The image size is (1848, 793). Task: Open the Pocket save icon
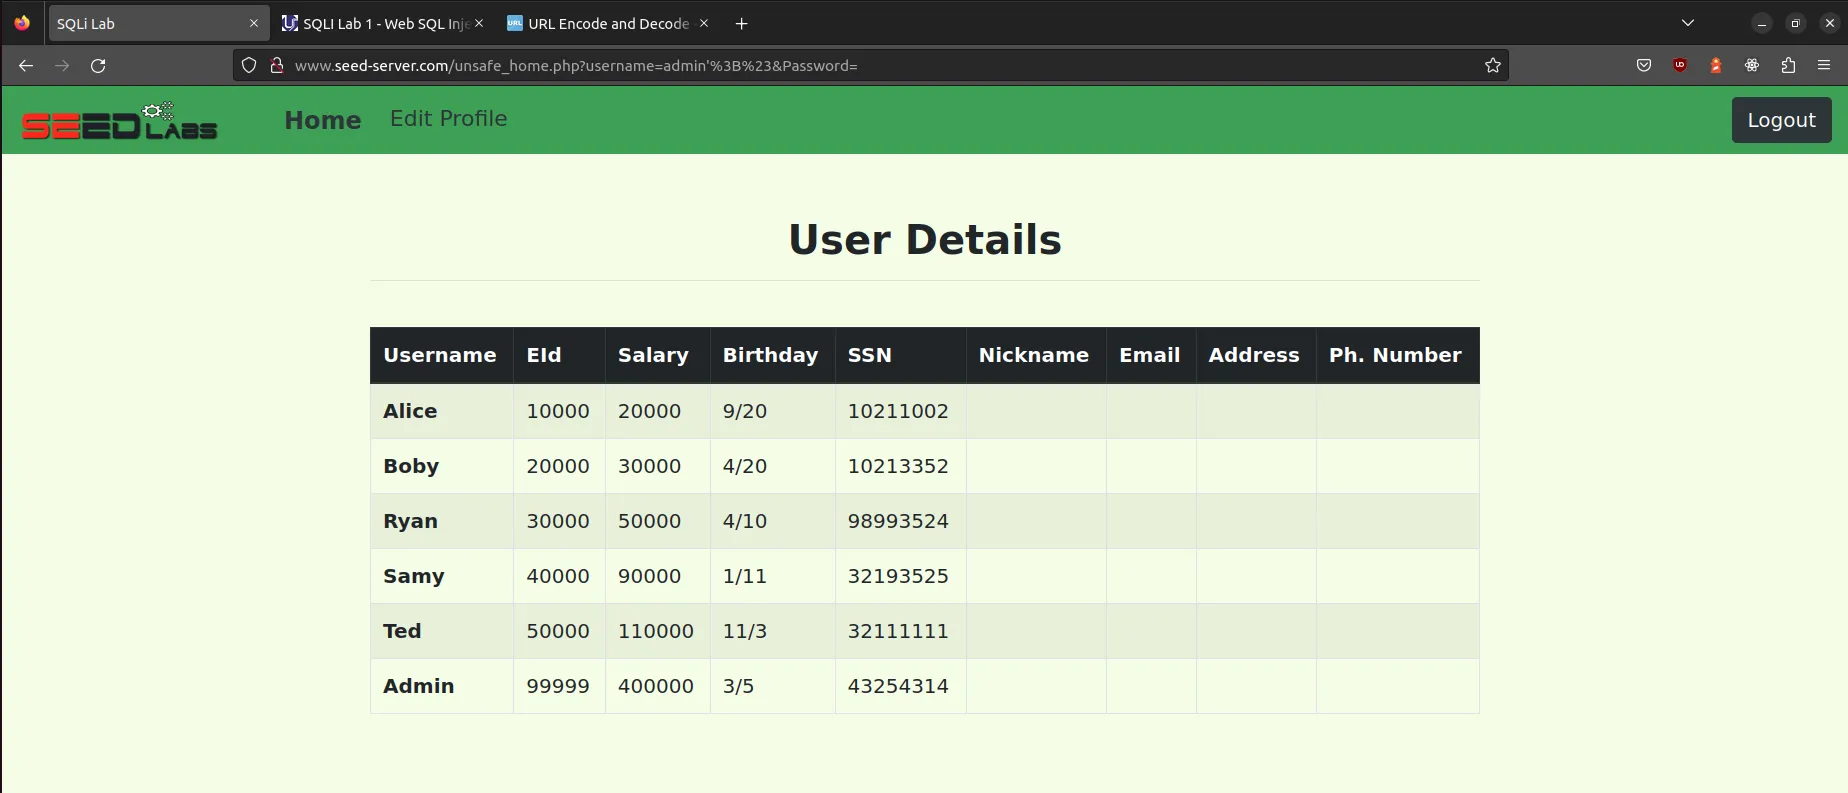(x=1643, y=66)
